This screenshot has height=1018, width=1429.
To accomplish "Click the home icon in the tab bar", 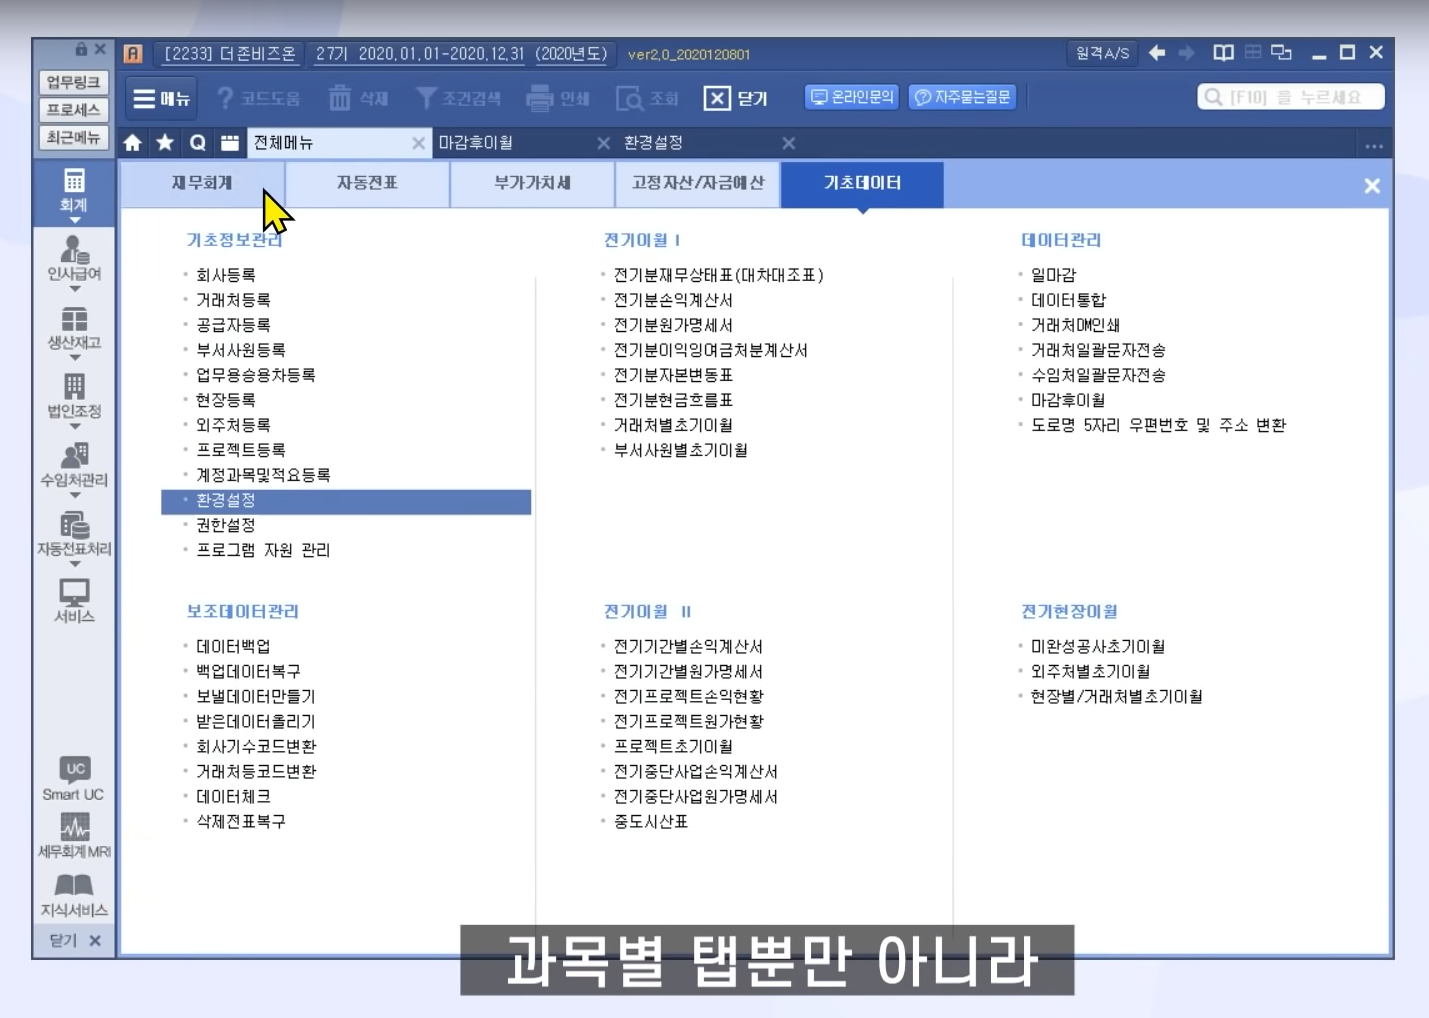I will click(x=133, y=143).
